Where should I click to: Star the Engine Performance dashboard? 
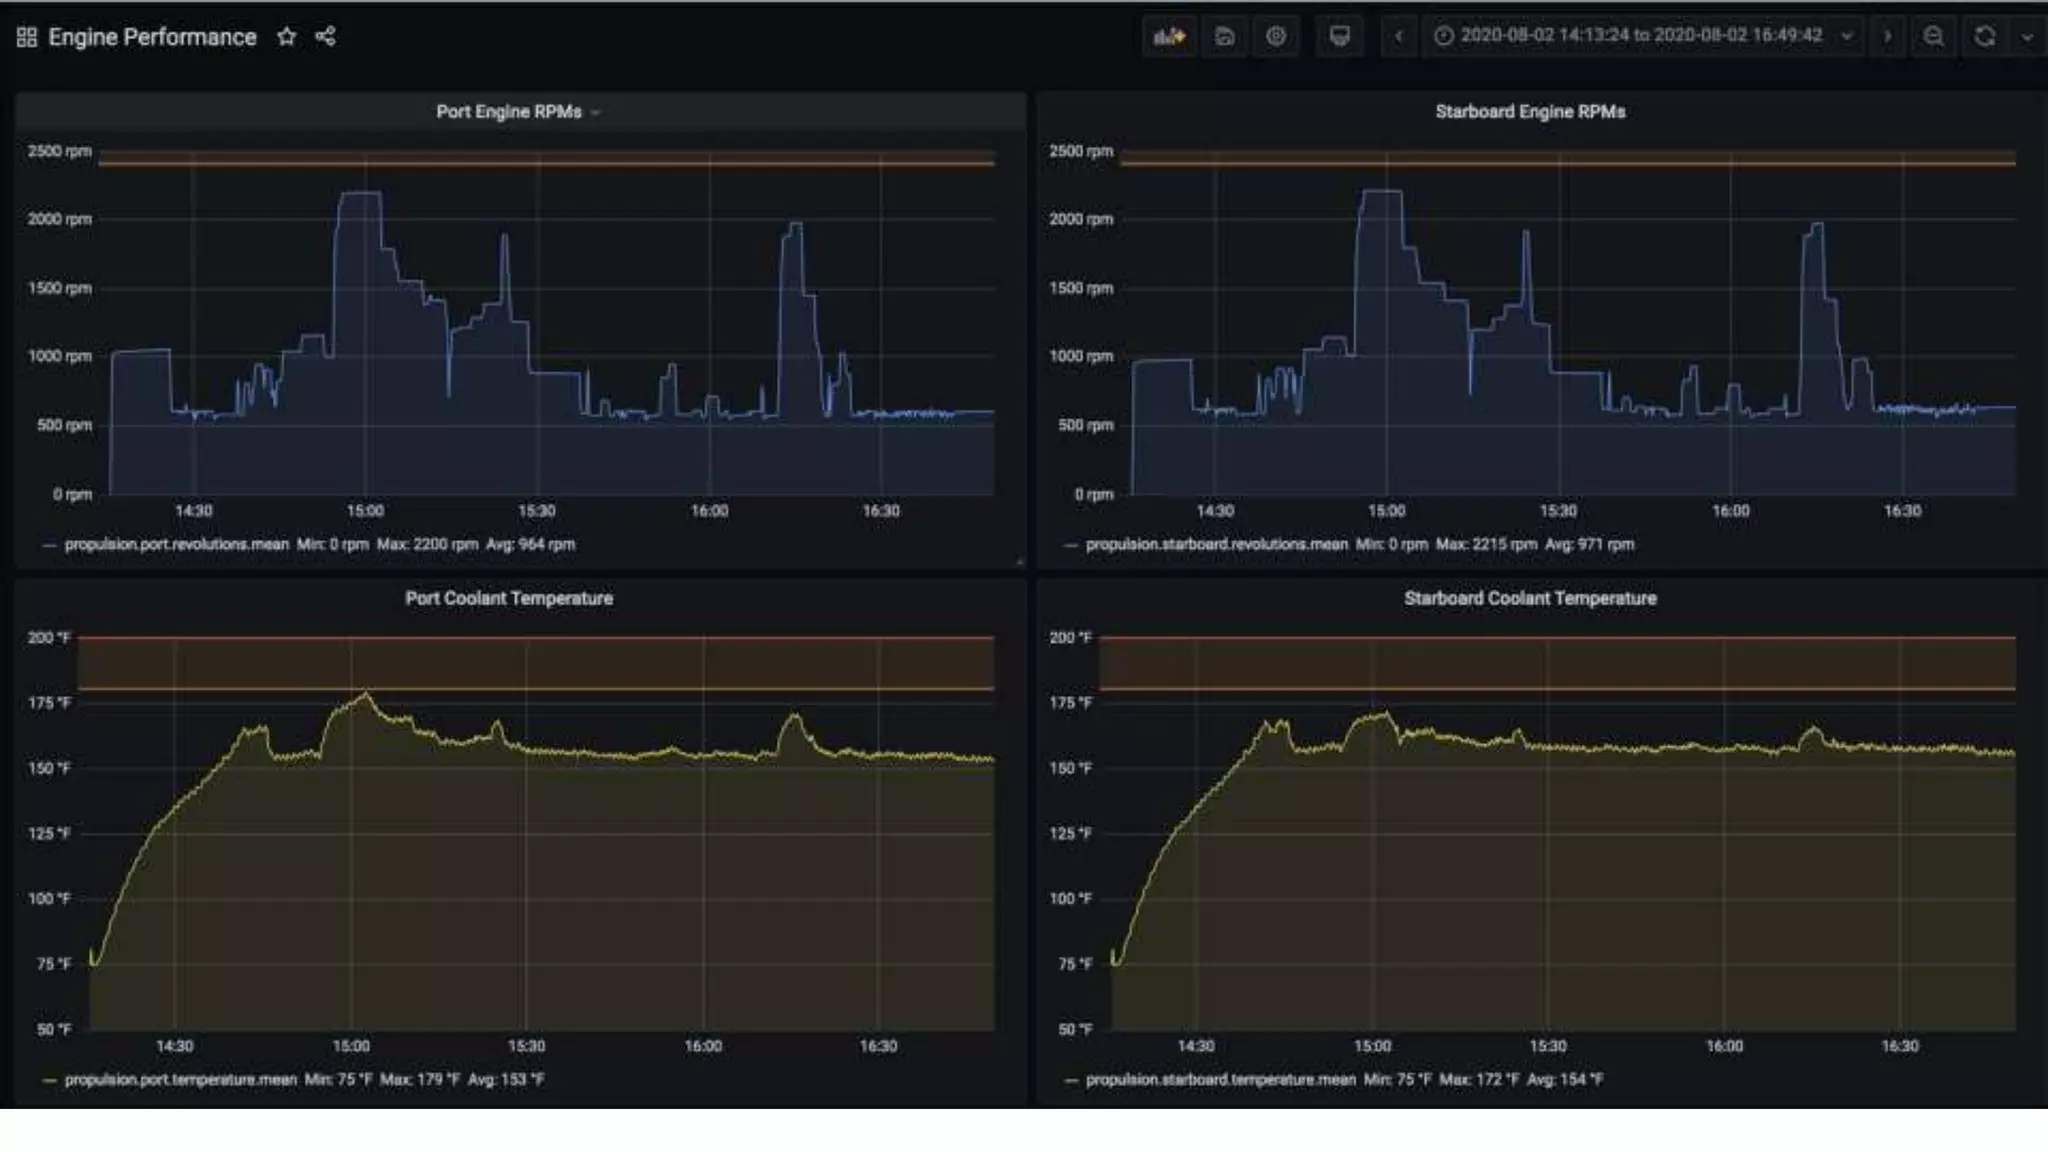click(x=287, y=37)
